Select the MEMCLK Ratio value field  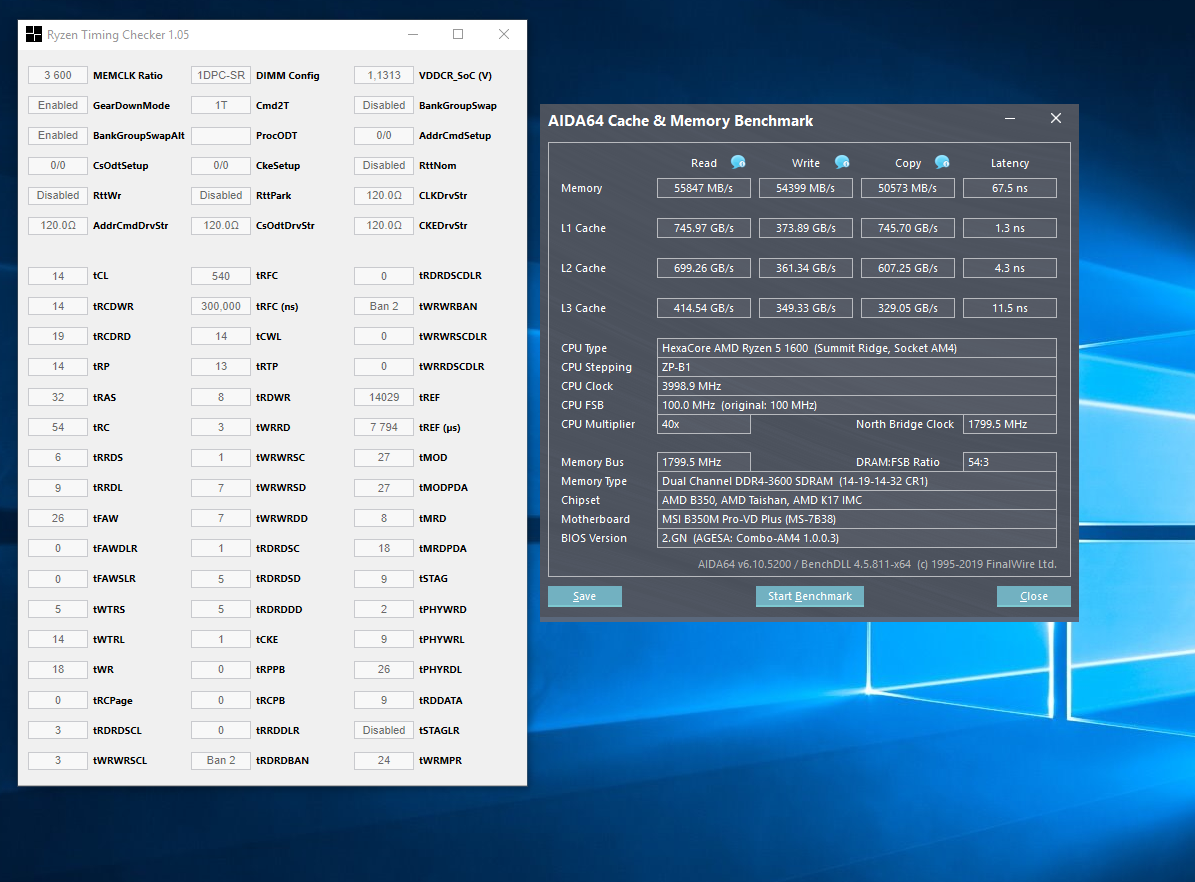58,75
